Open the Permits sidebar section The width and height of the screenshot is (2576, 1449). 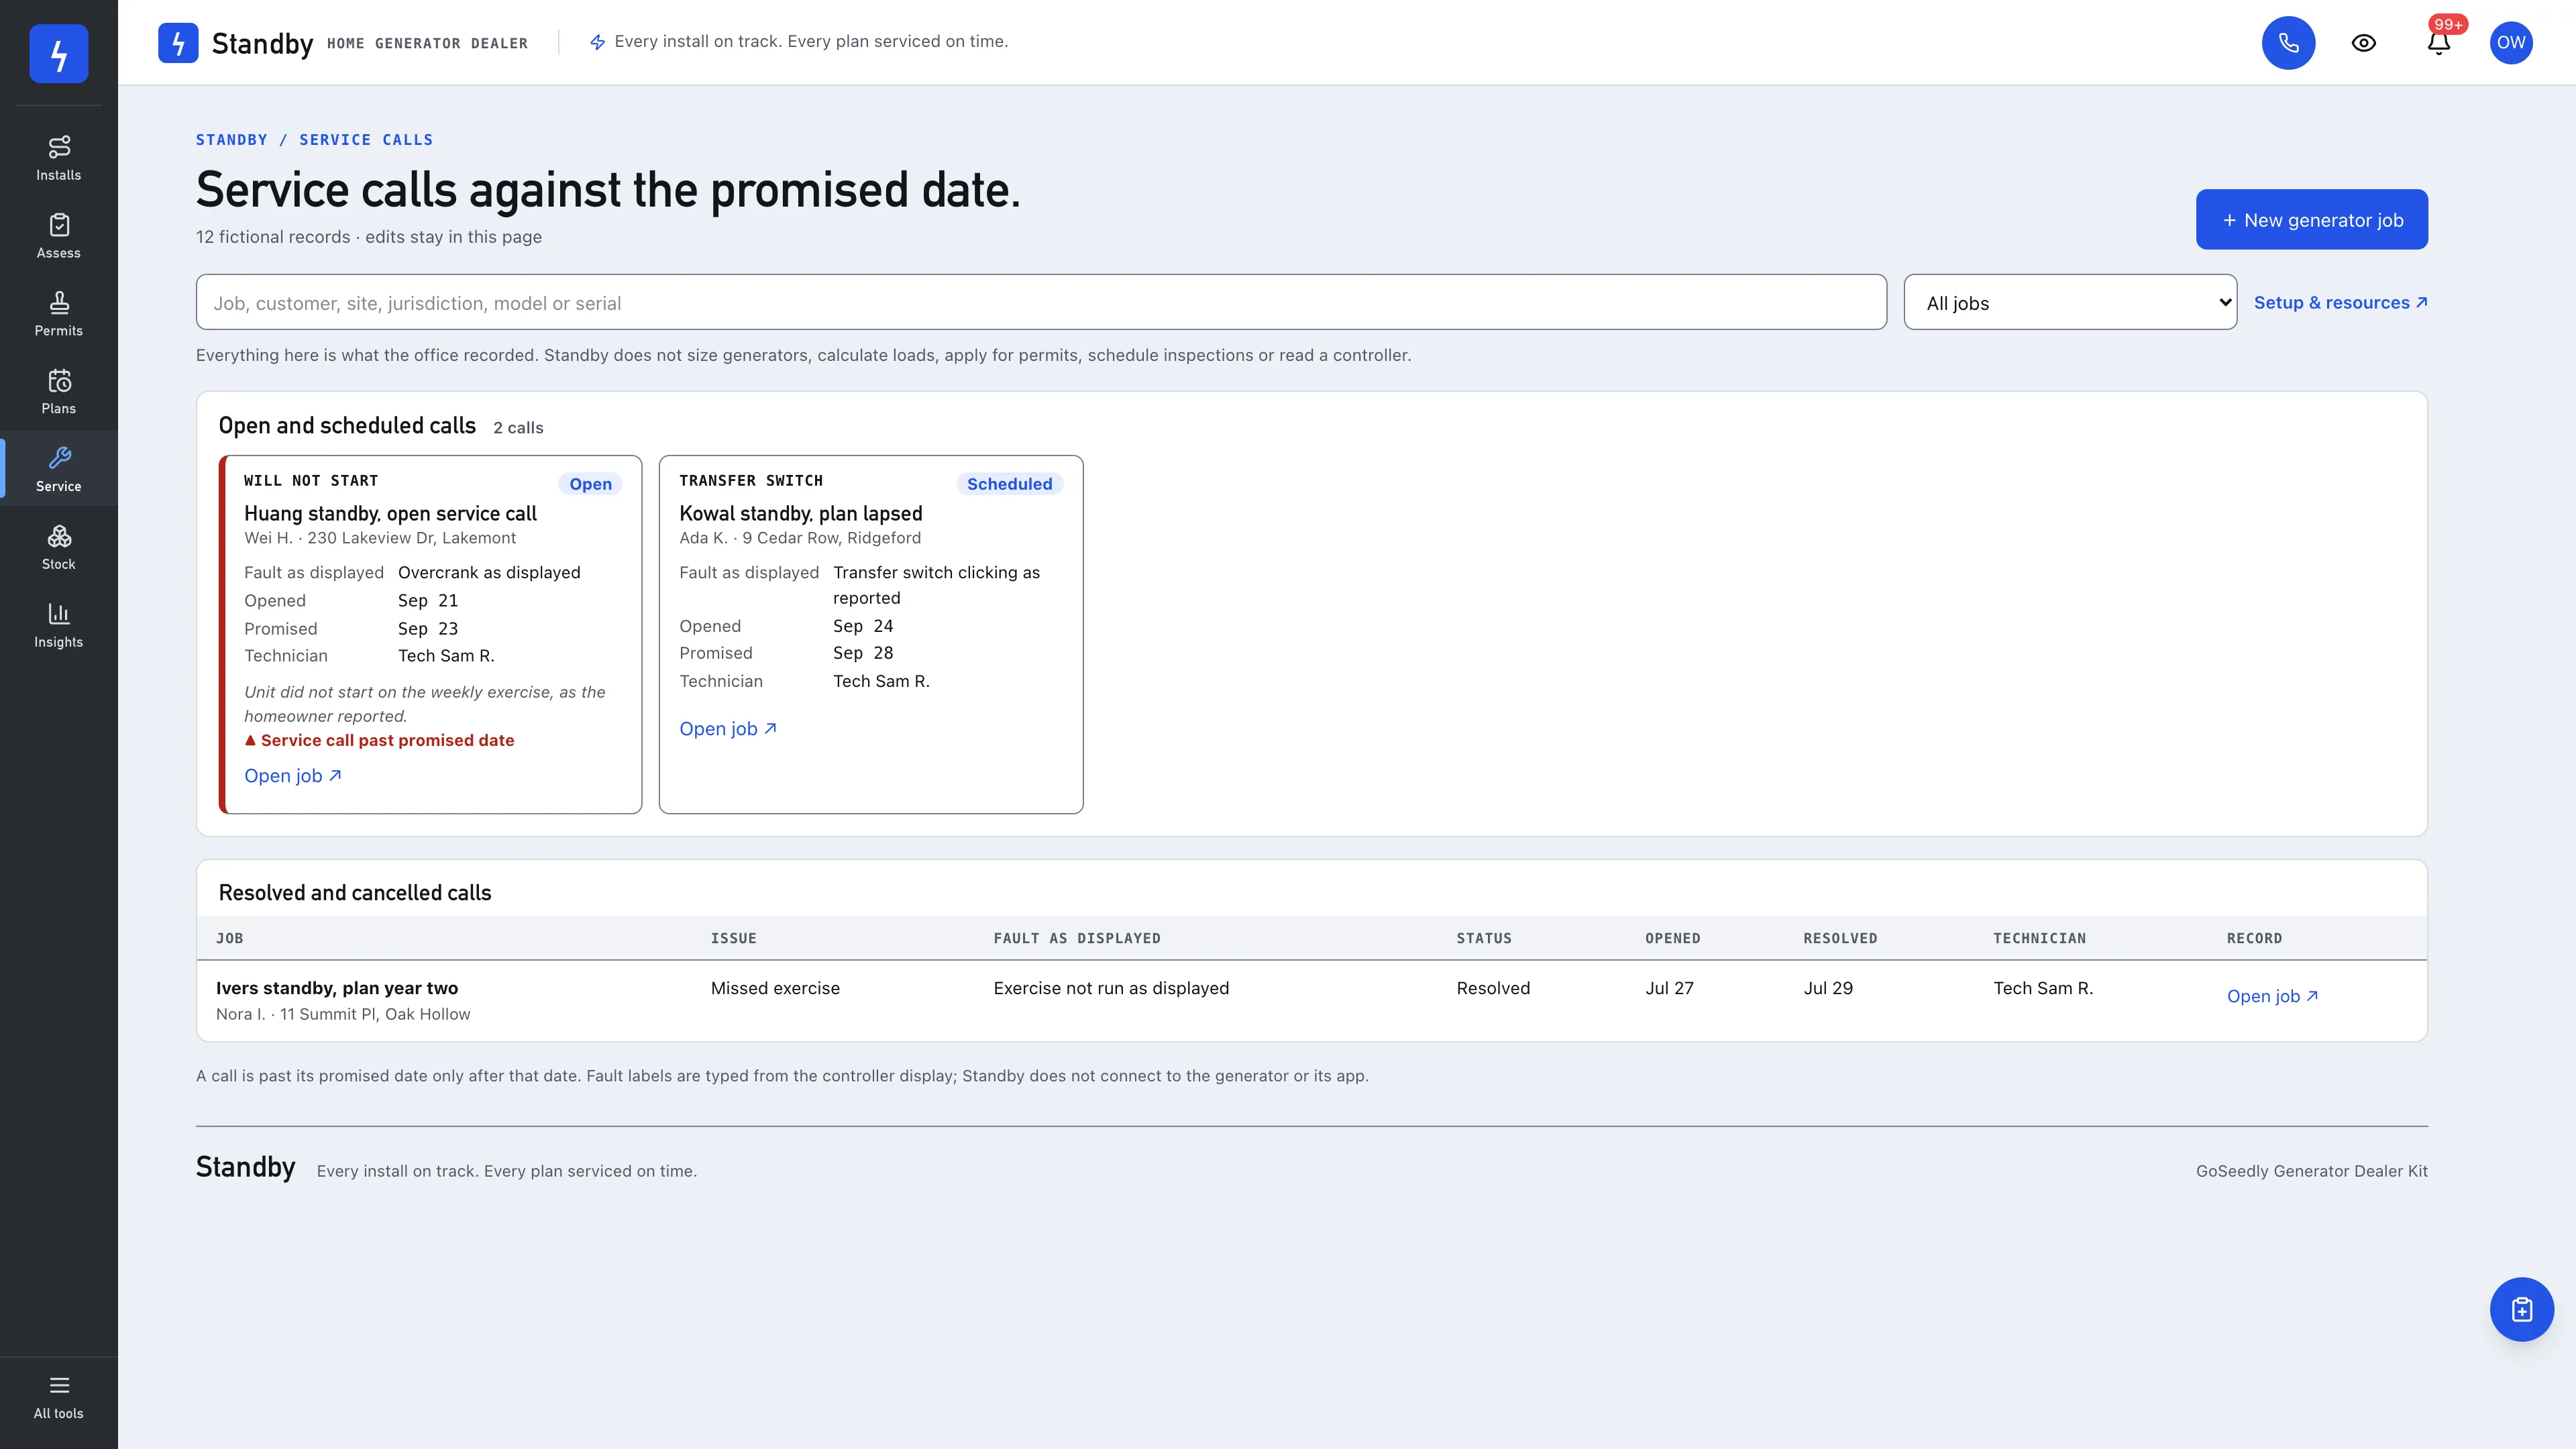[x=59, y=314]
